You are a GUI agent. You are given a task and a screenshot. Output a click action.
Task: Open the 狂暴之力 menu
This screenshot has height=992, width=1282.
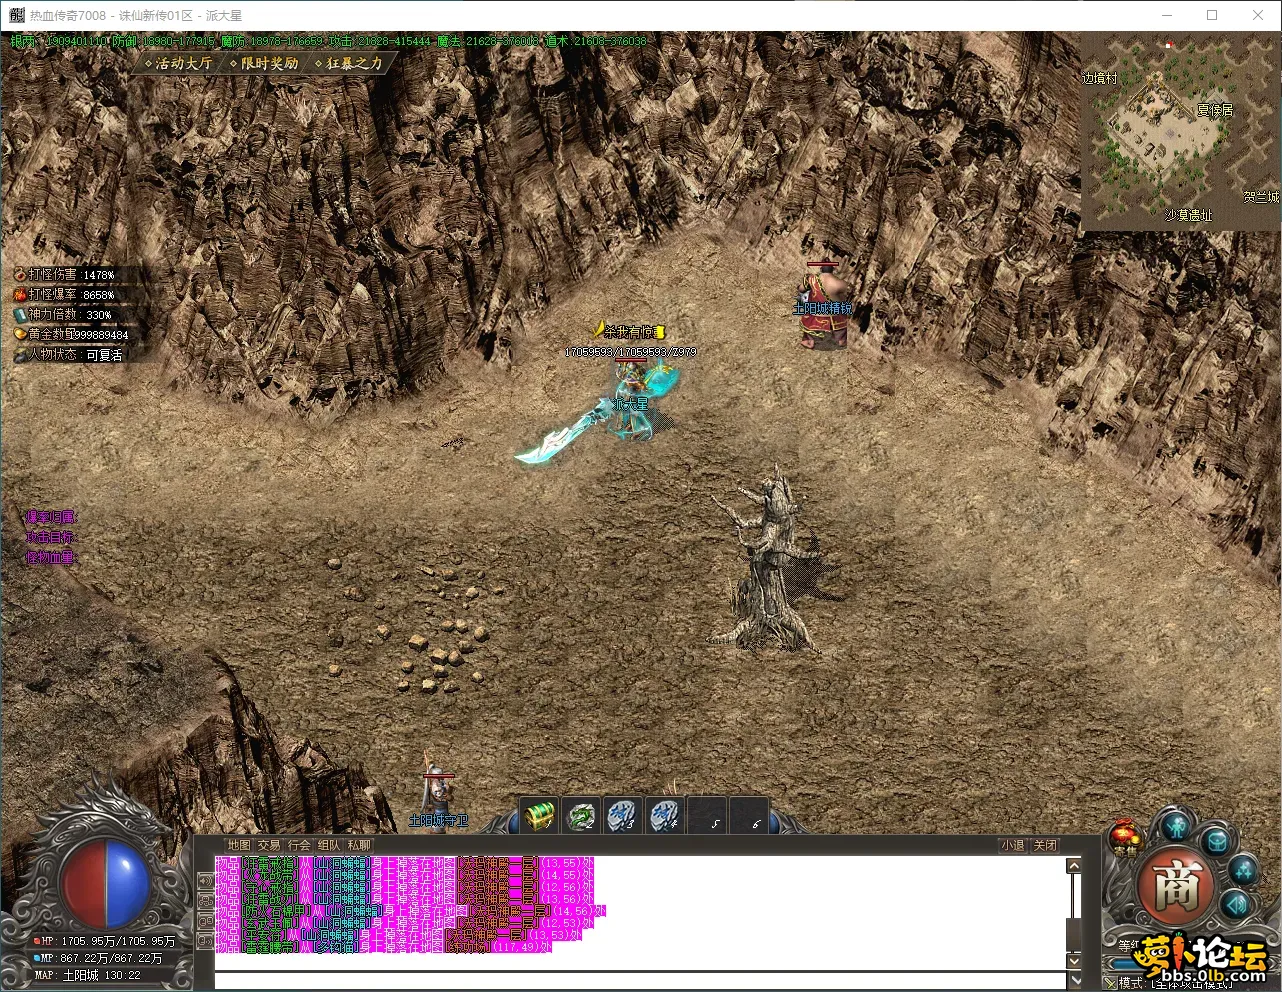(x=349, y=63)
